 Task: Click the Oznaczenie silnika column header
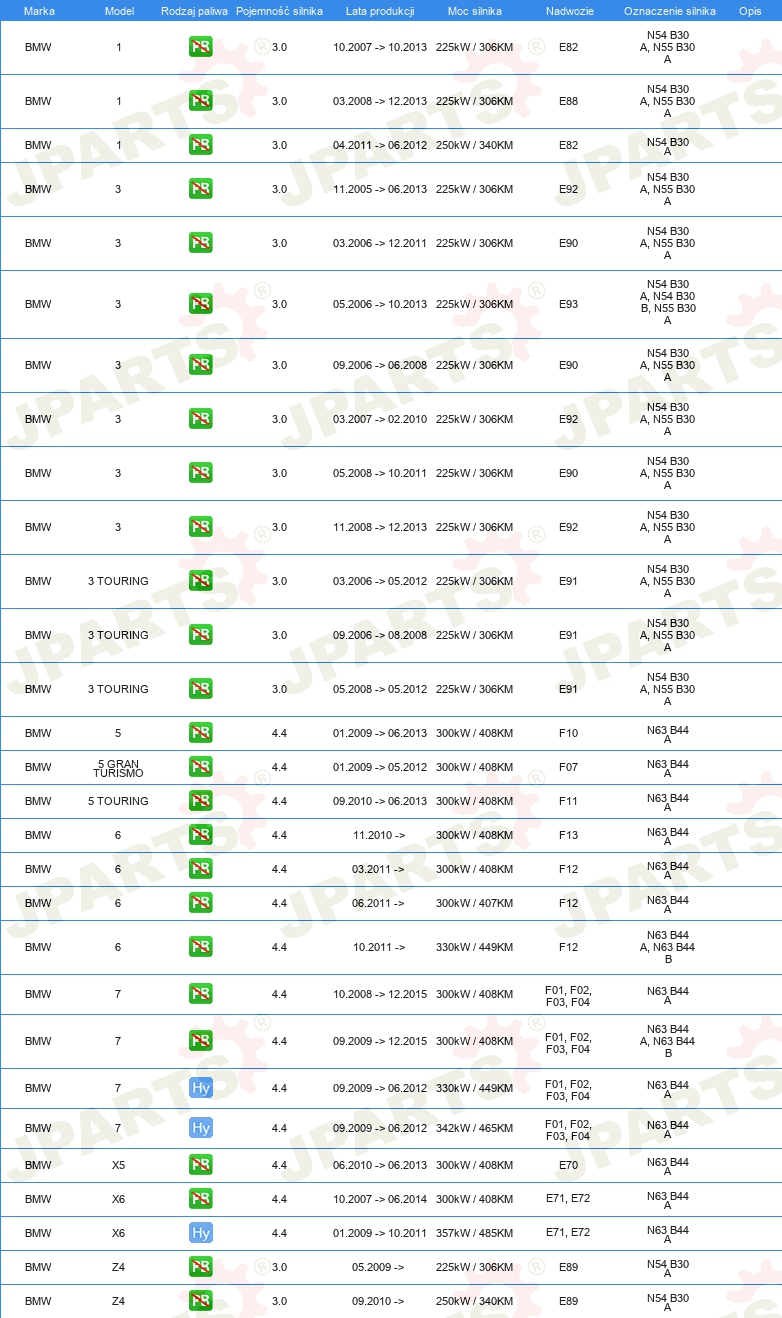[x=669, y=10]
